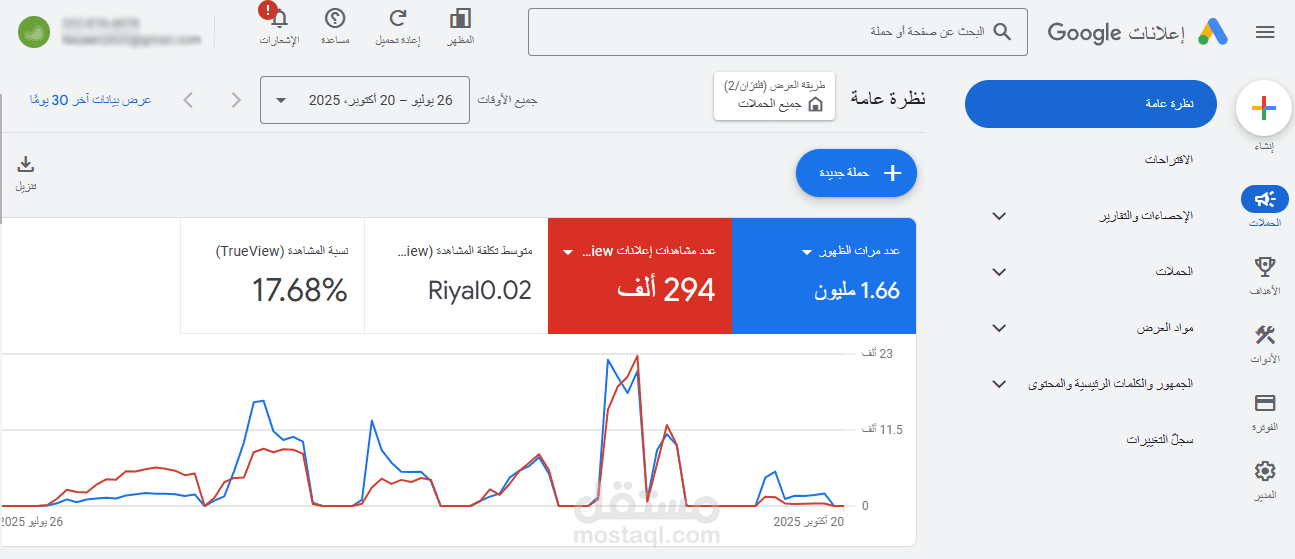
Task: Click inside the search field
Action: click(760, 32)
